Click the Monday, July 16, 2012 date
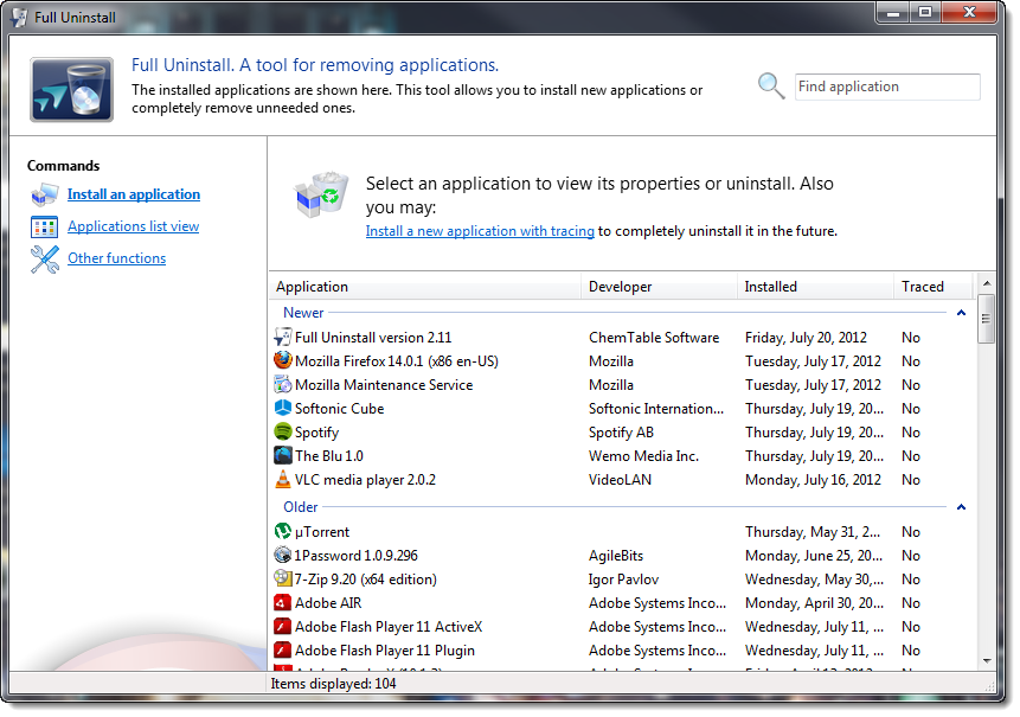 point(813,480)
